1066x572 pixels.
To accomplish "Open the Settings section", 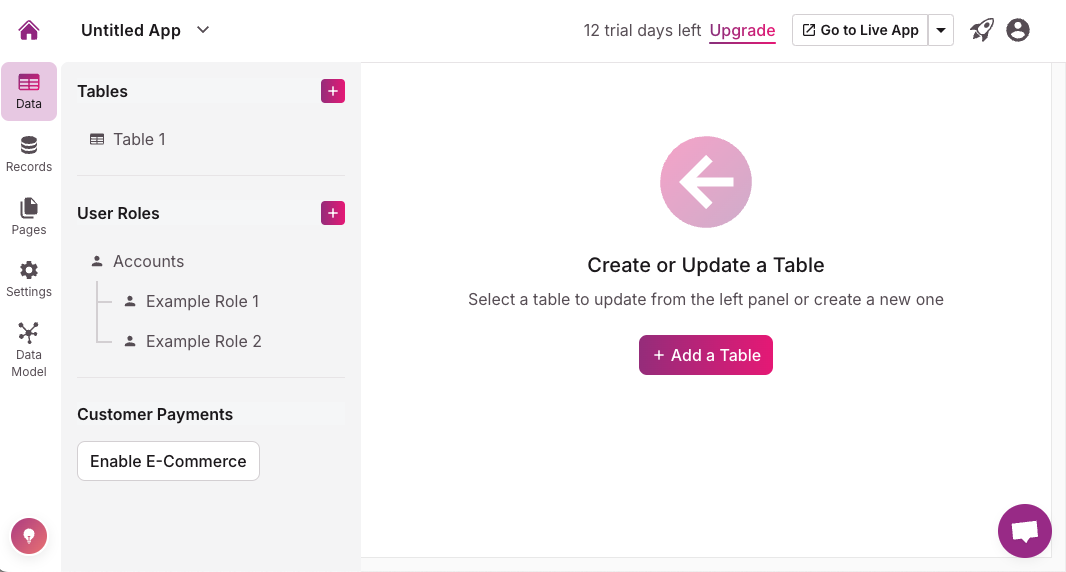I will pyautogui.click(x=29, y=279).
